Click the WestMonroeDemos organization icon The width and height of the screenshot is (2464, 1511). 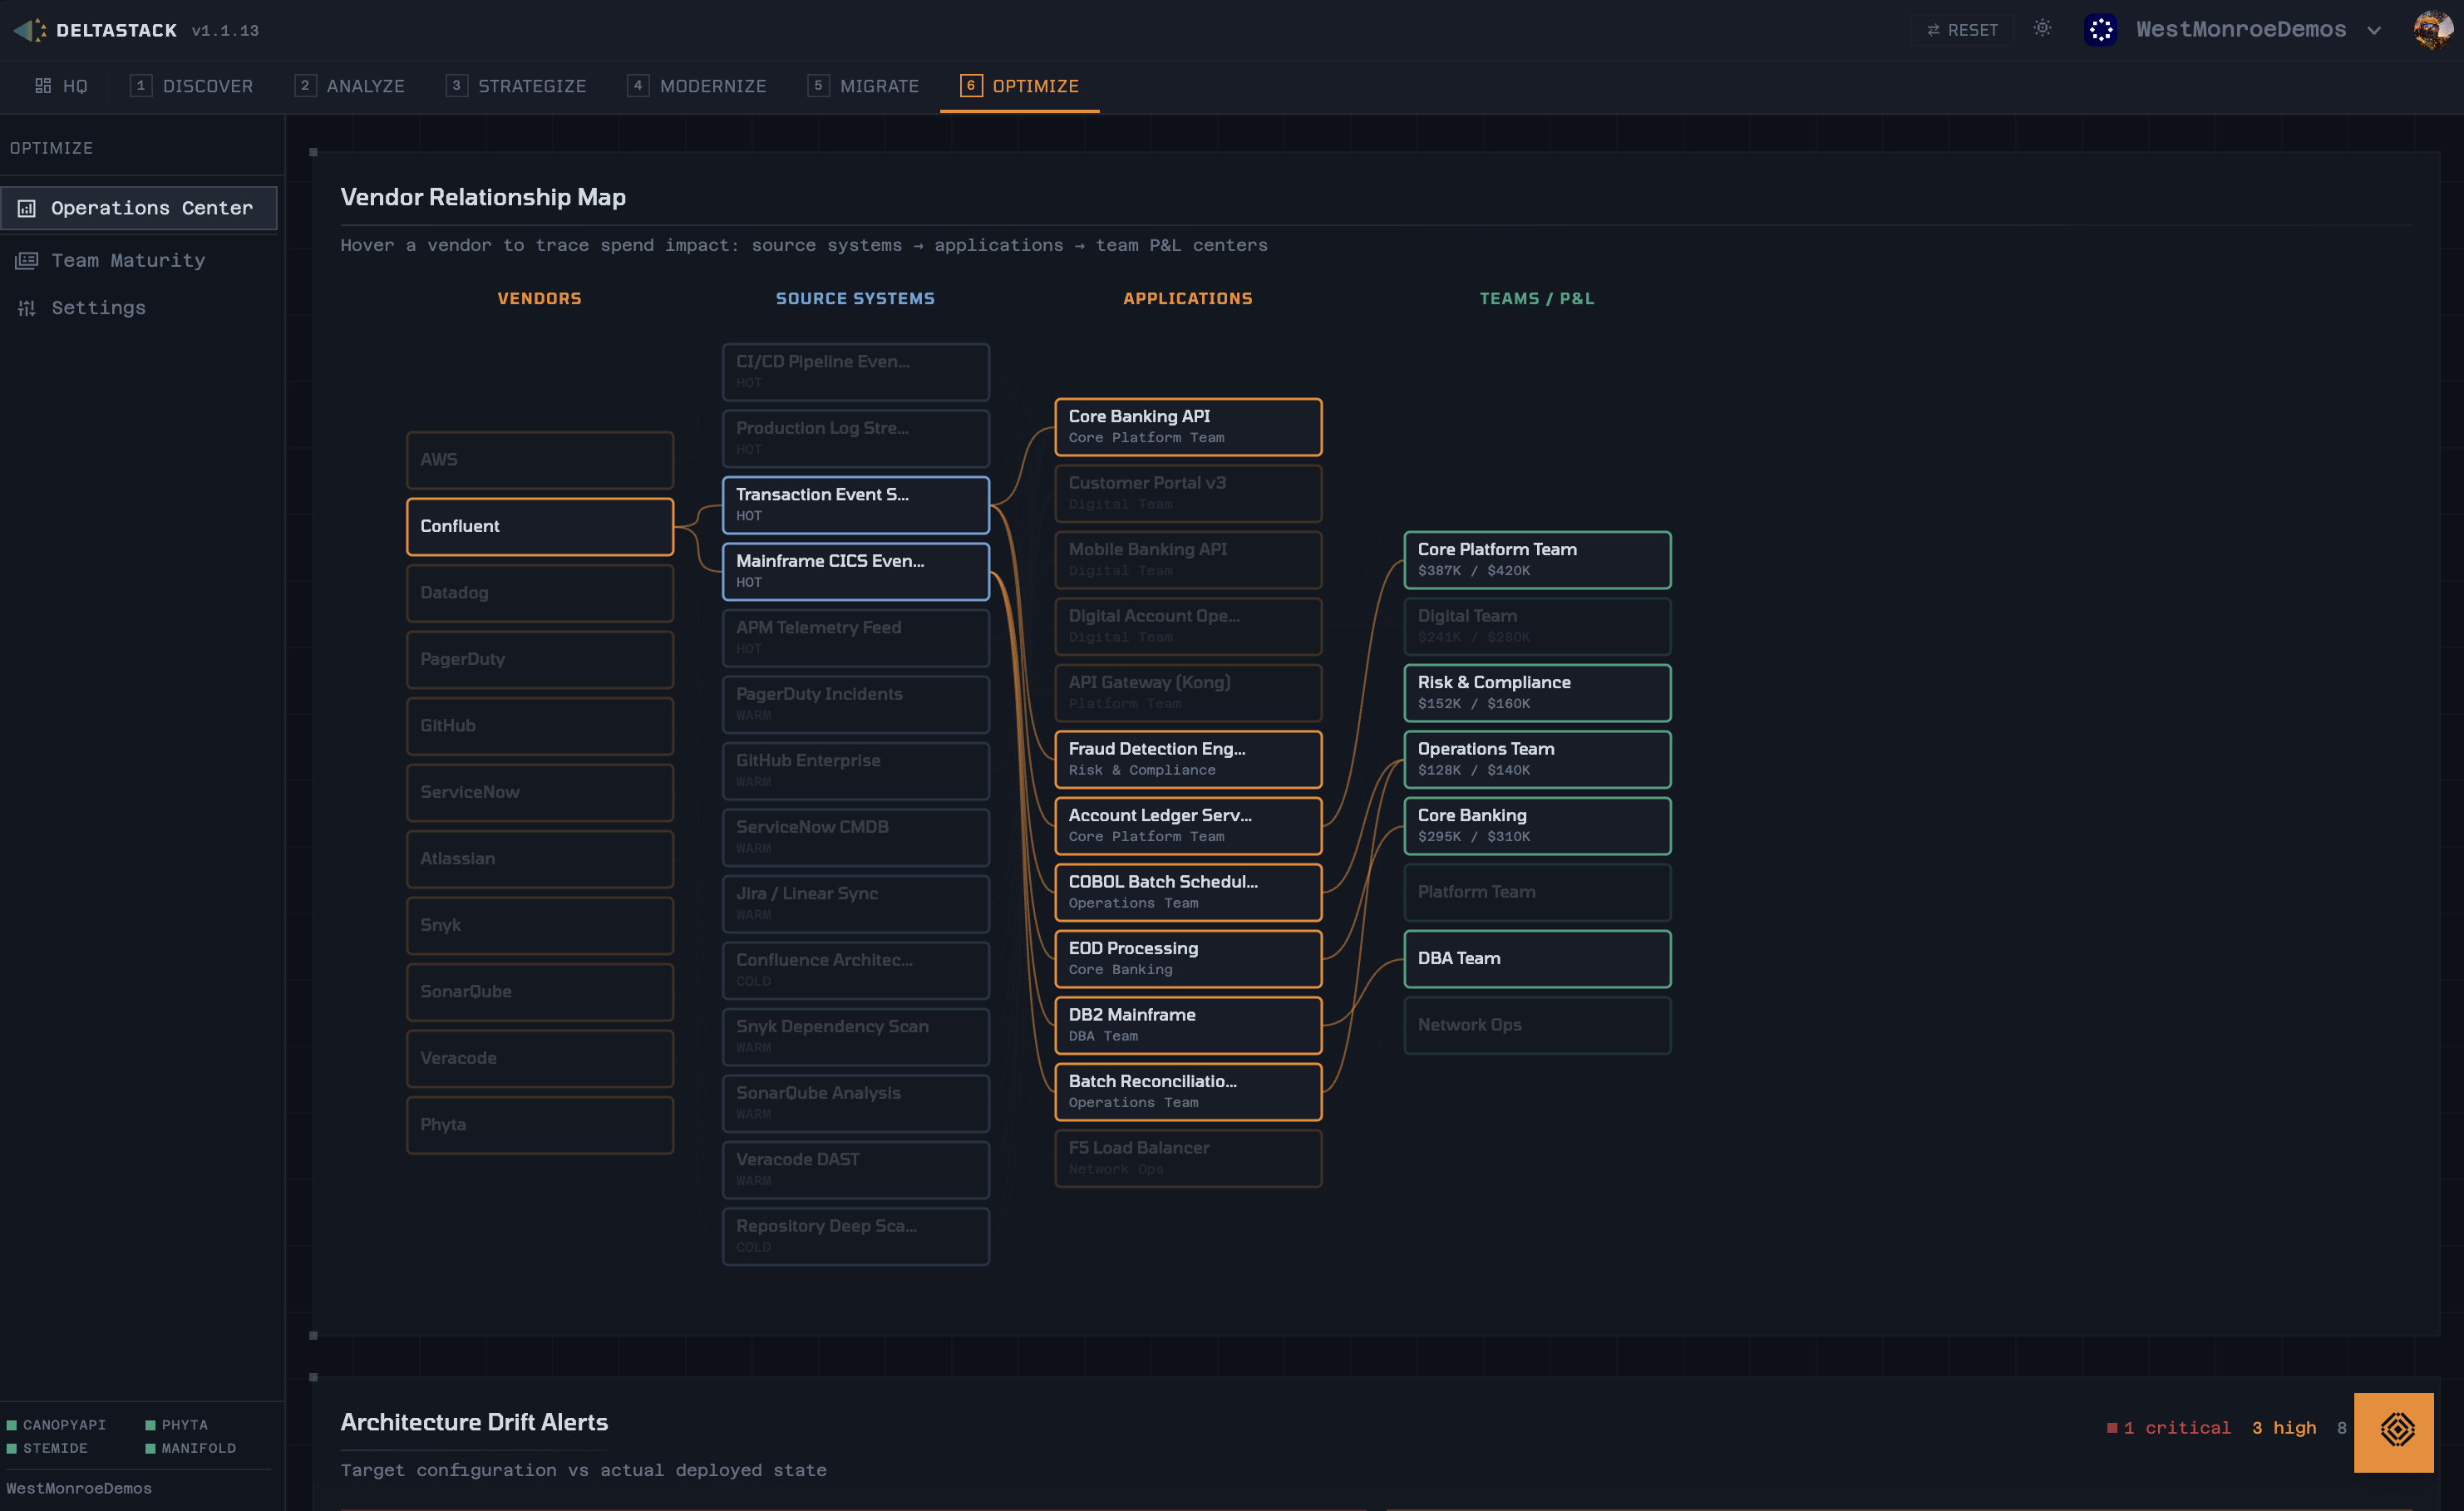click(x=2100, y=30)
